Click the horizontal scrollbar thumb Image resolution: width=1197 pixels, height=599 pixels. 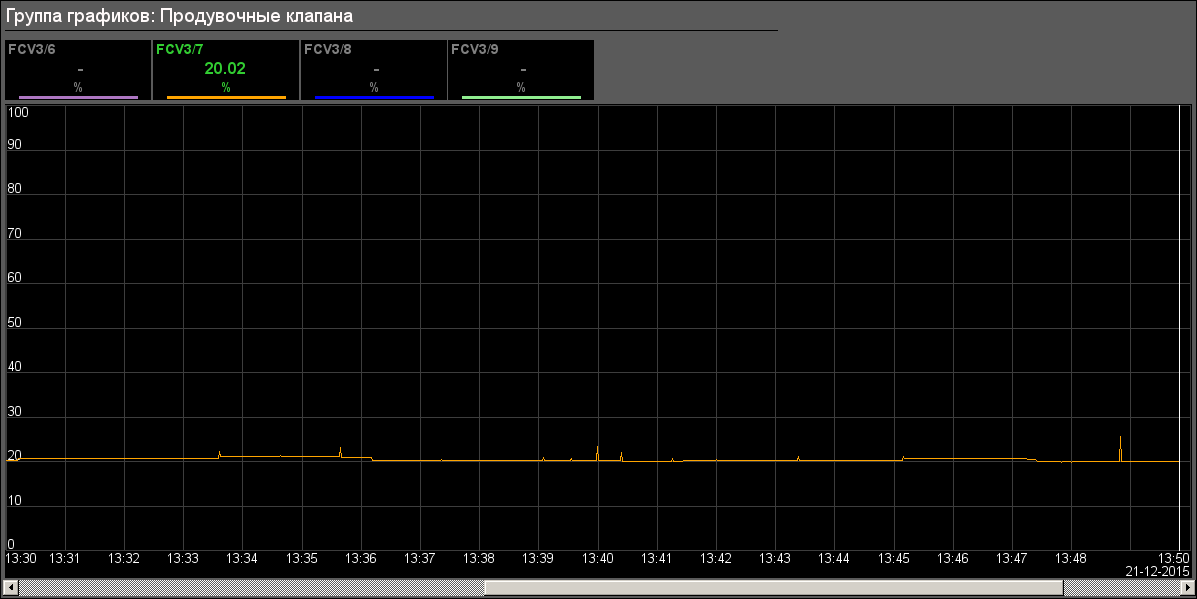pos(772,587)
